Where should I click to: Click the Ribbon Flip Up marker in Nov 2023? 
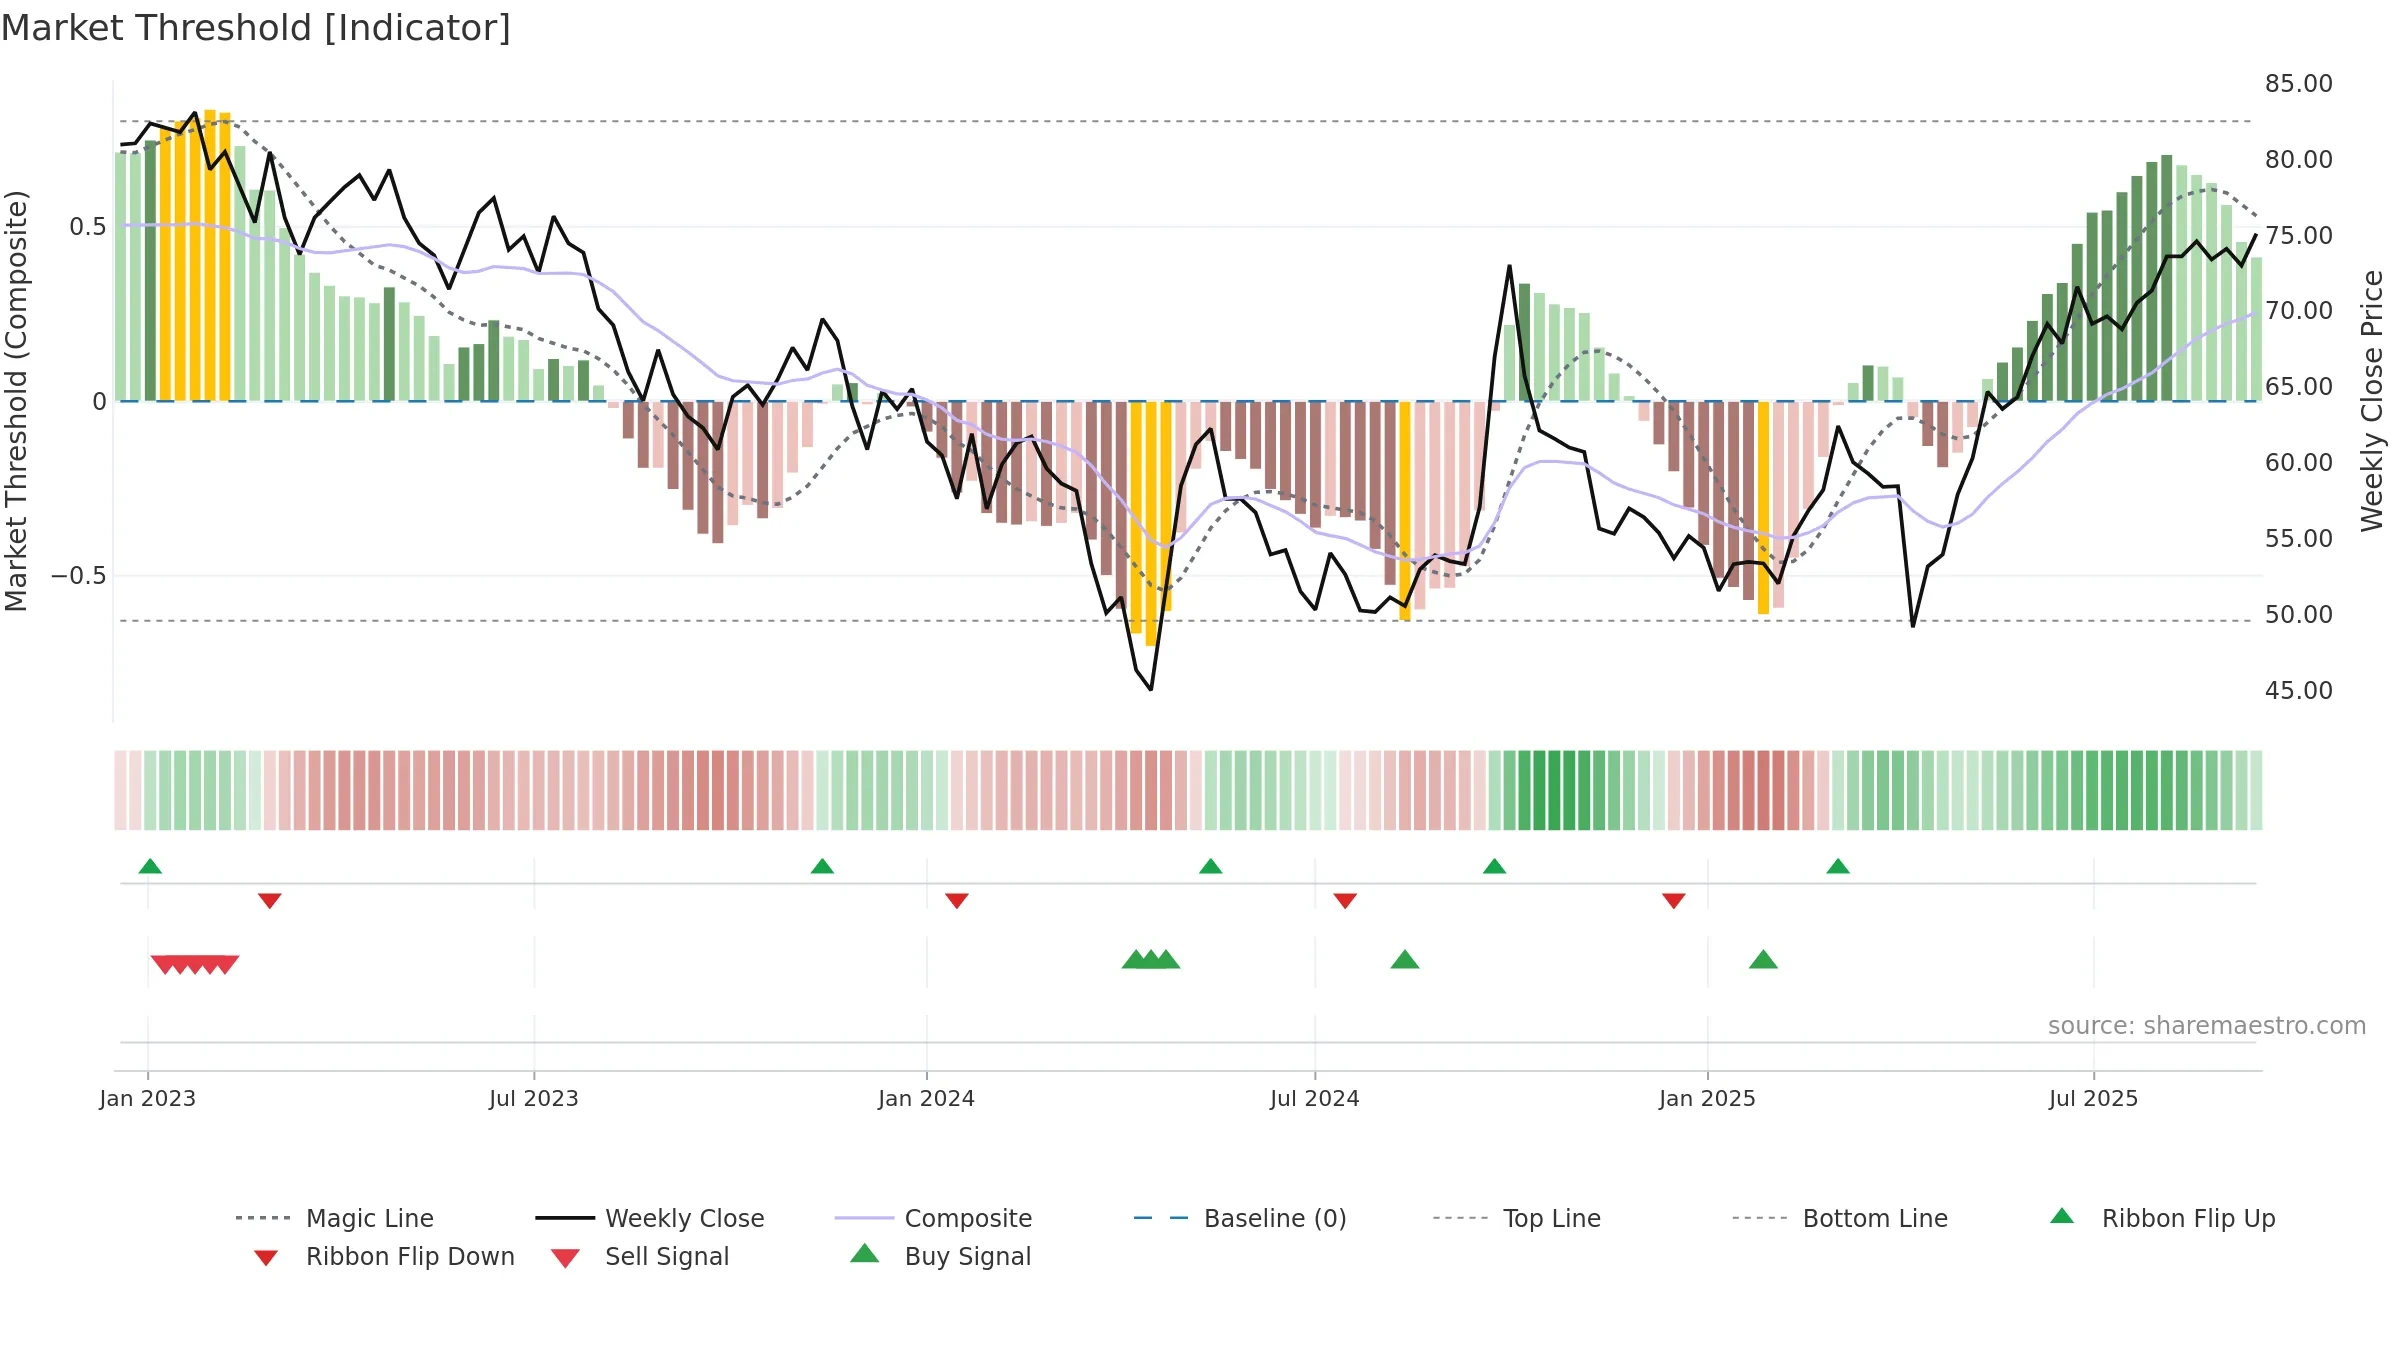click(x=822, y=866)
